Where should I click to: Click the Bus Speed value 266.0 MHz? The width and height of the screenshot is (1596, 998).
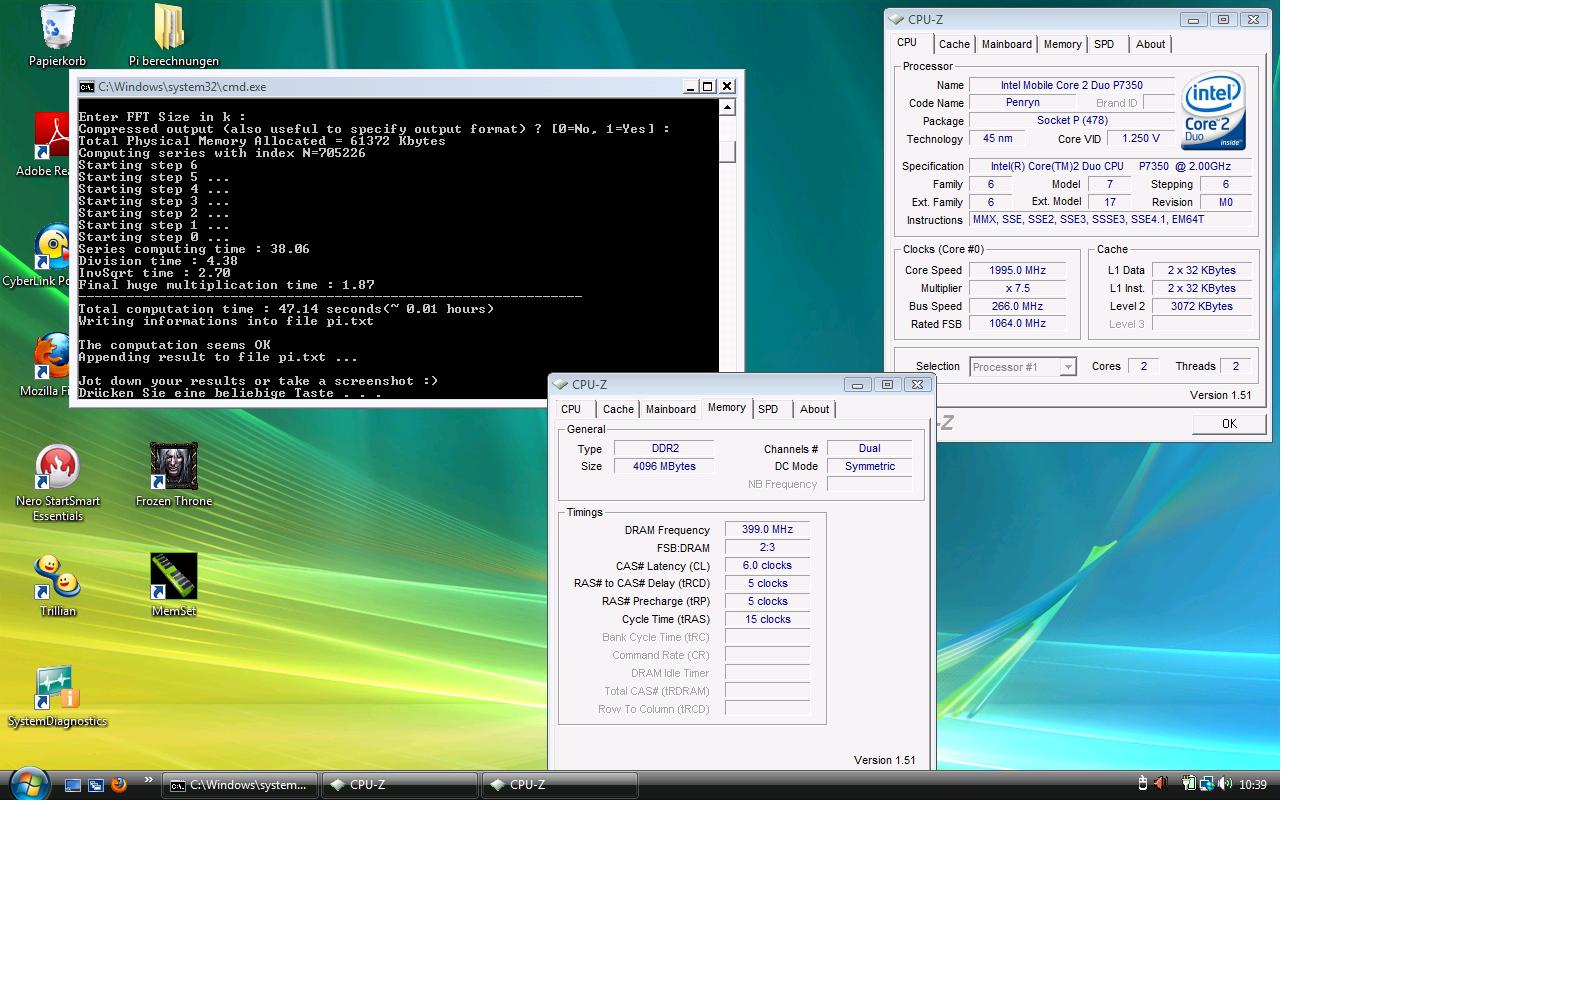1017,306
